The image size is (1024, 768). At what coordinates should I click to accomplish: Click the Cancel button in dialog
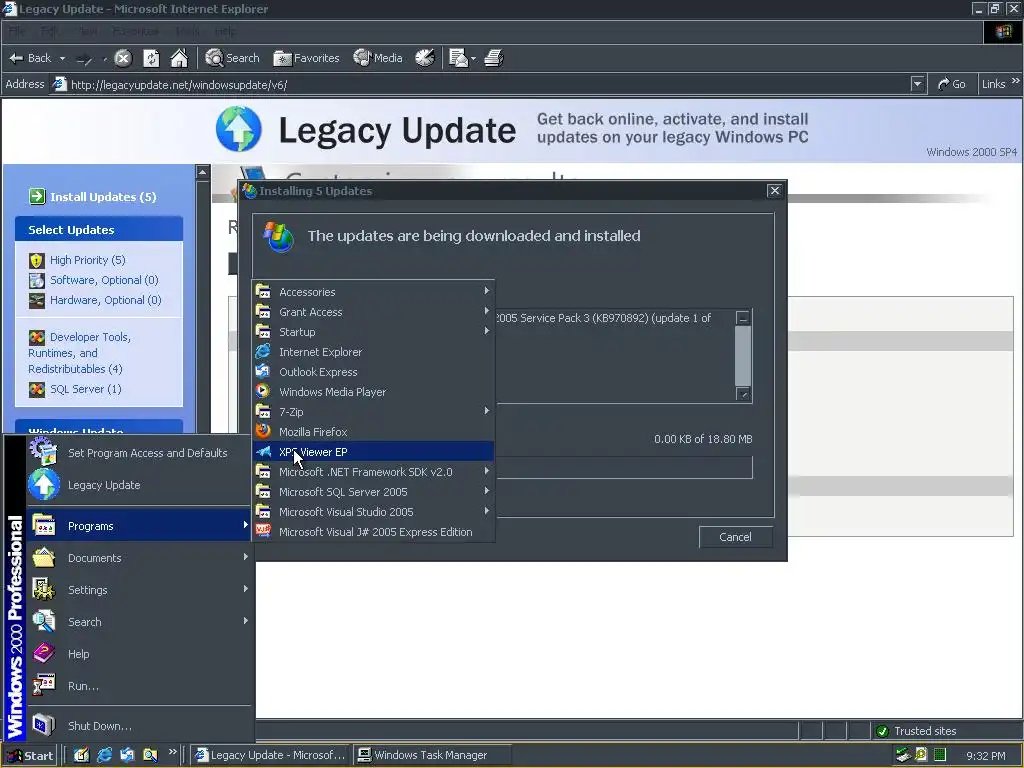(x=735, y=537)
